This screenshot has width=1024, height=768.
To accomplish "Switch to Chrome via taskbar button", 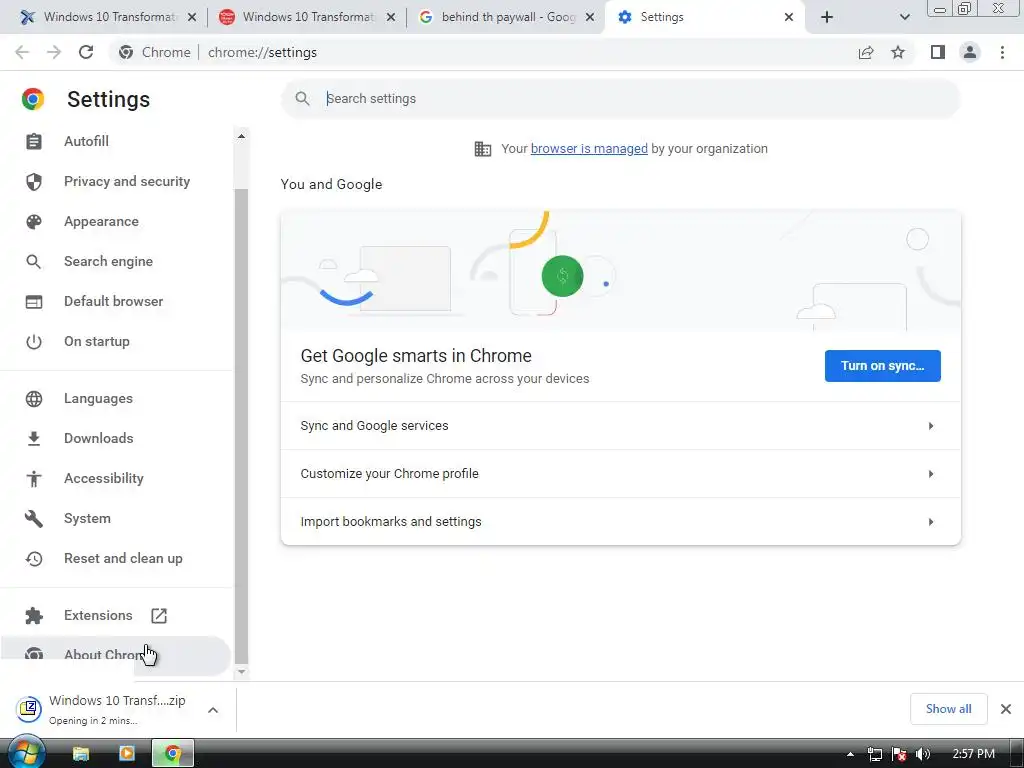I will pyautogui.click(x=173, y=754).
